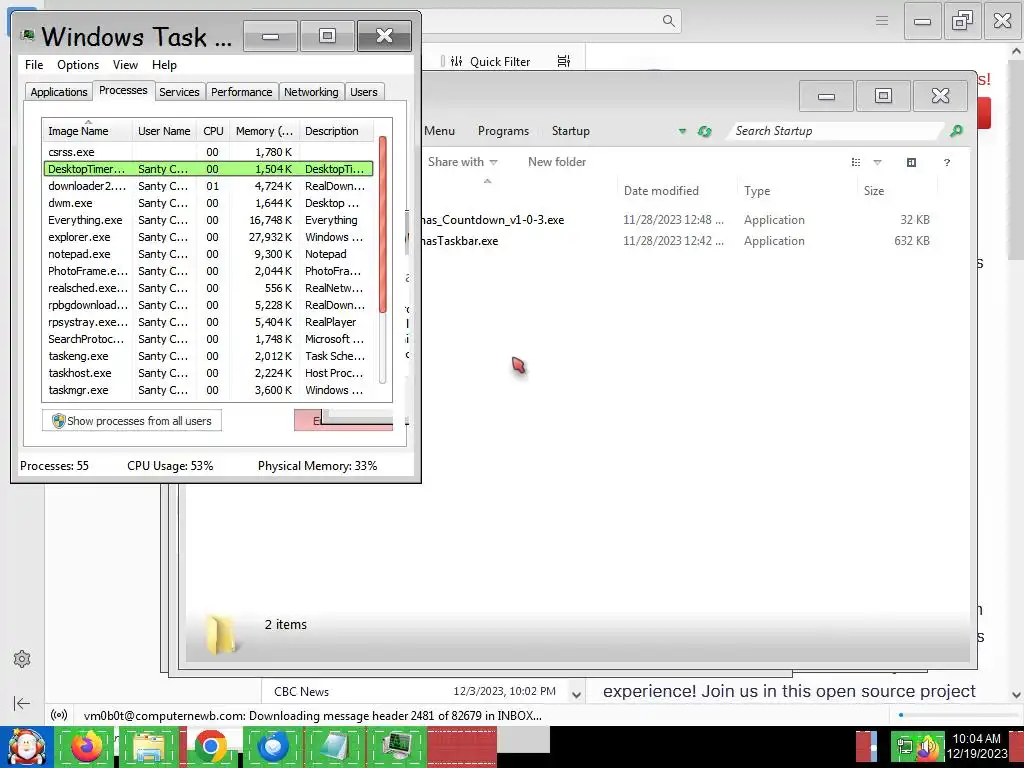Sort files by Date modified column
This screenshot has width=1024, height=768.
pyautogui.click(x=677, y=191)
